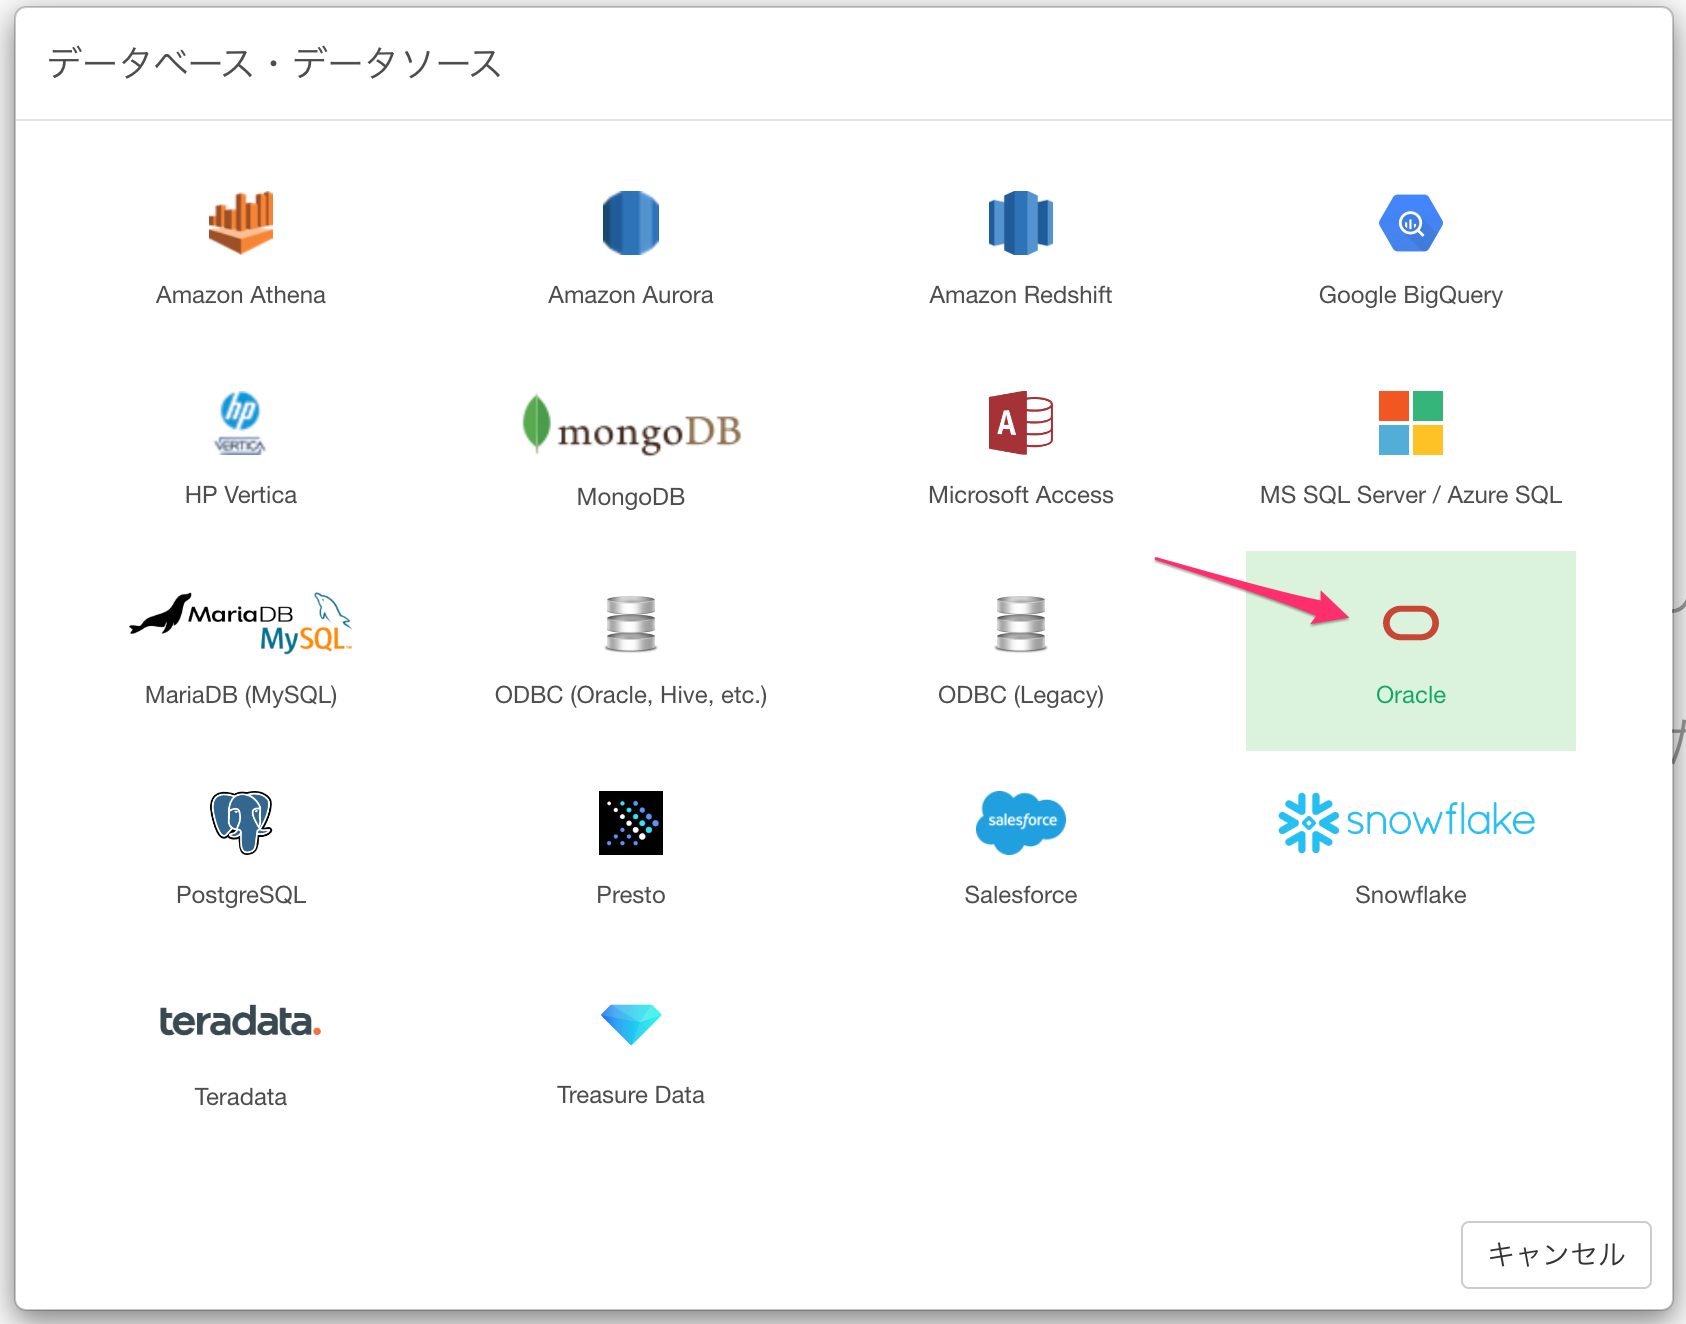This screenshot has width=1686, height=1324.
Task: Choose database icon above ODBC (Legacy)
Action: point(1021,623)
